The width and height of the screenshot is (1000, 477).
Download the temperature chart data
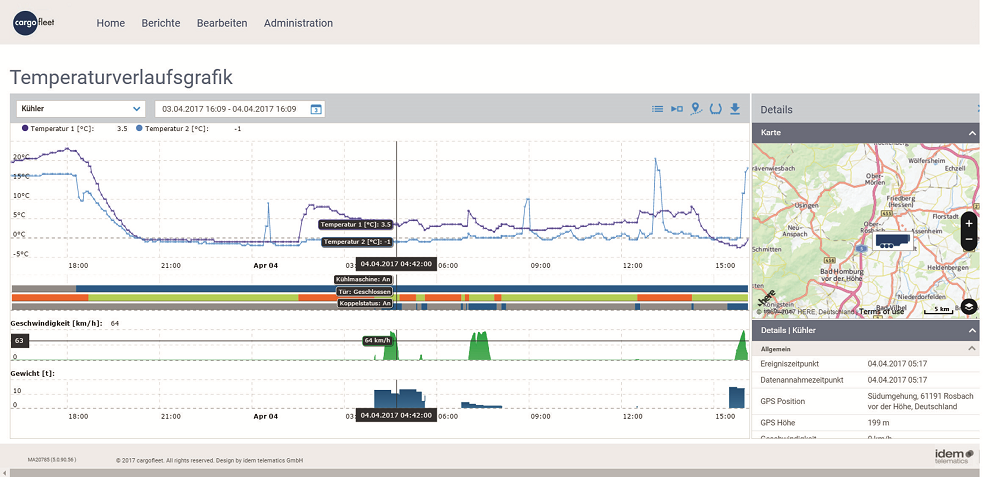click(735, 109)
